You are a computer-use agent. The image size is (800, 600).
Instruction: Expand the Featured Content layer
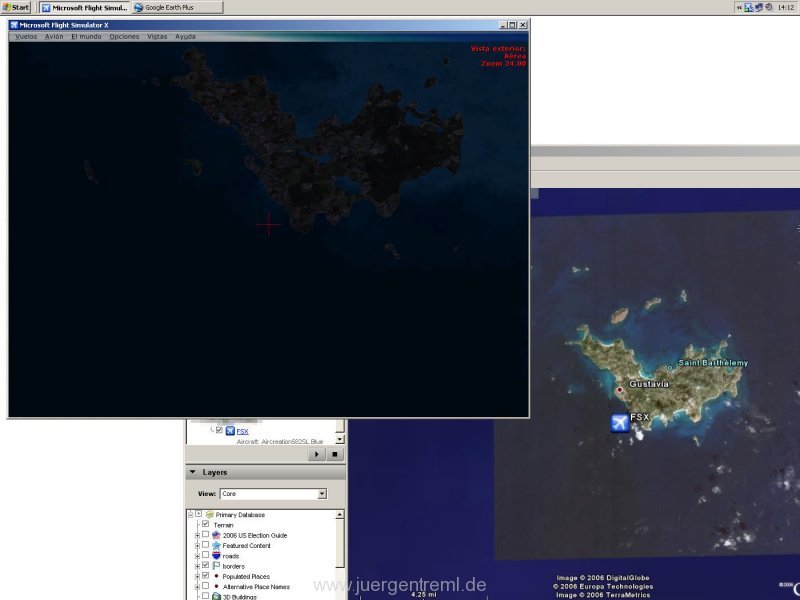[197, 546]
